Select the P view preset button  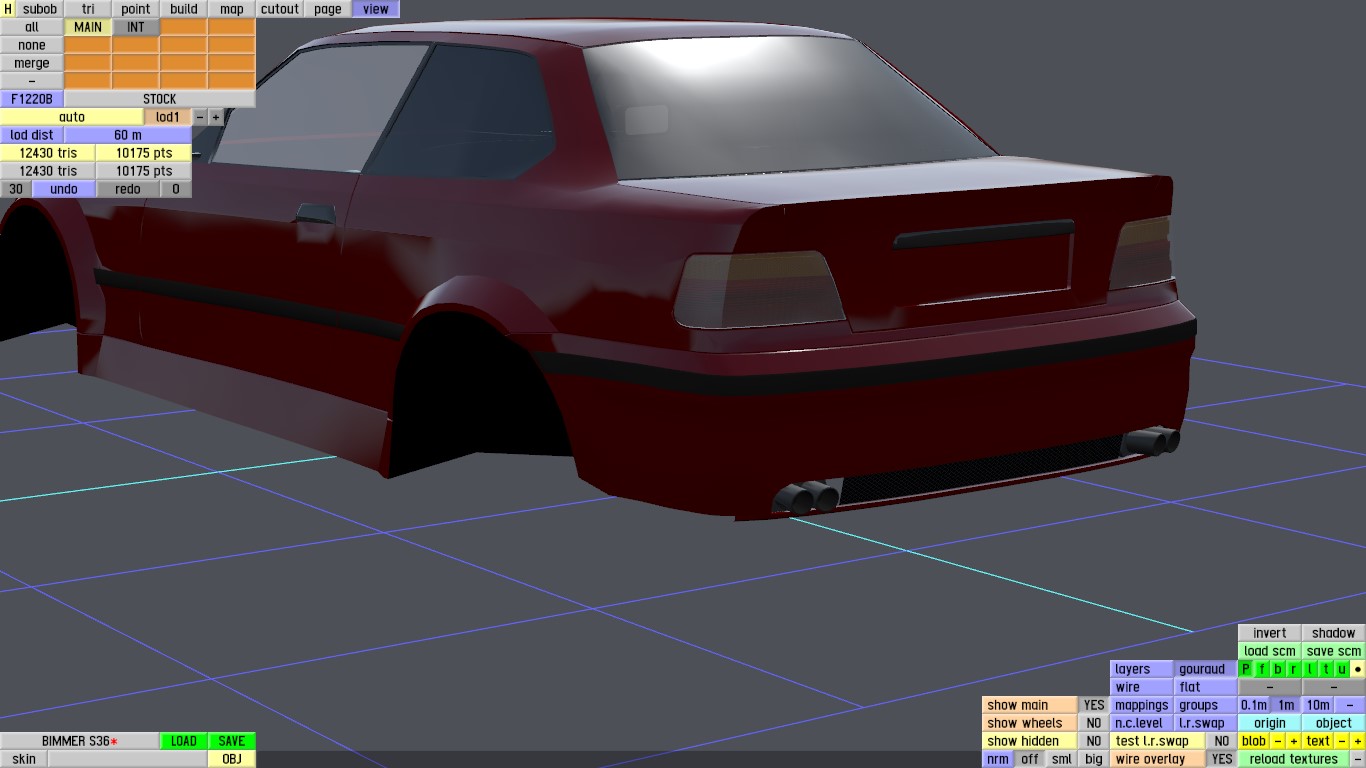pyautogui.click(x=1246, y=669)
